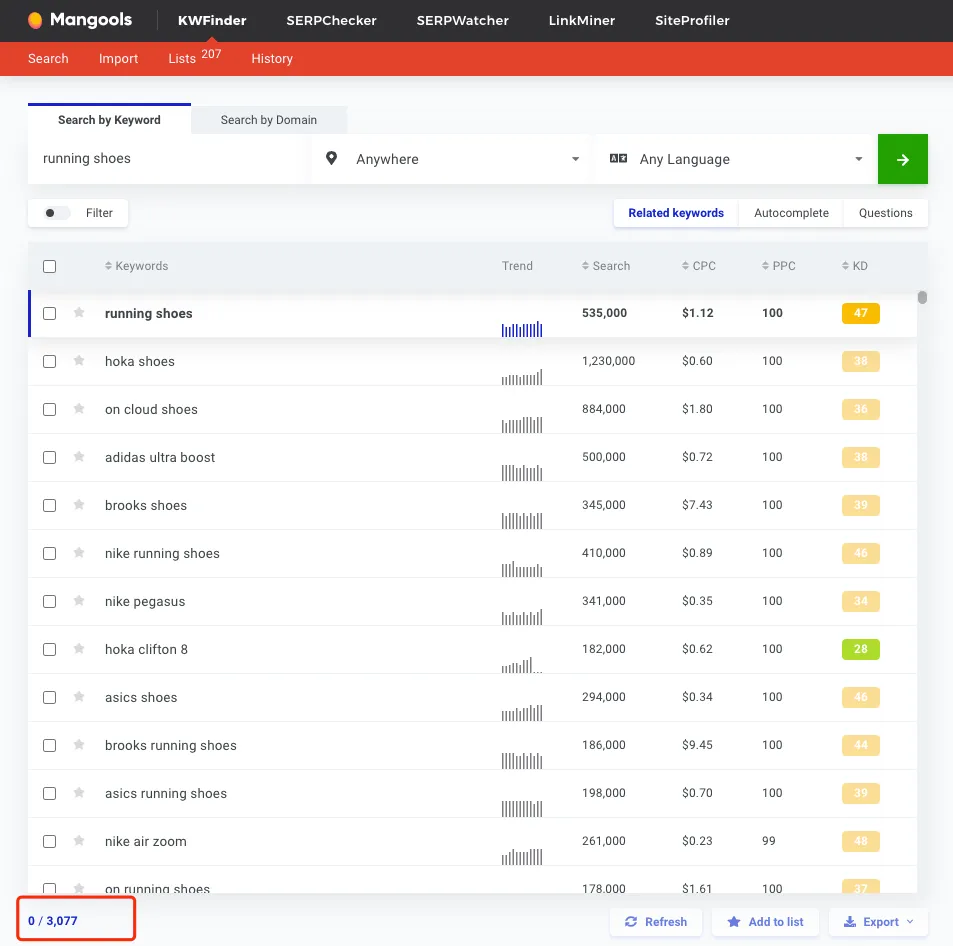Select the on cloud shoes checkbox
This screenshot has height=946, width=953.
(49, 409)
